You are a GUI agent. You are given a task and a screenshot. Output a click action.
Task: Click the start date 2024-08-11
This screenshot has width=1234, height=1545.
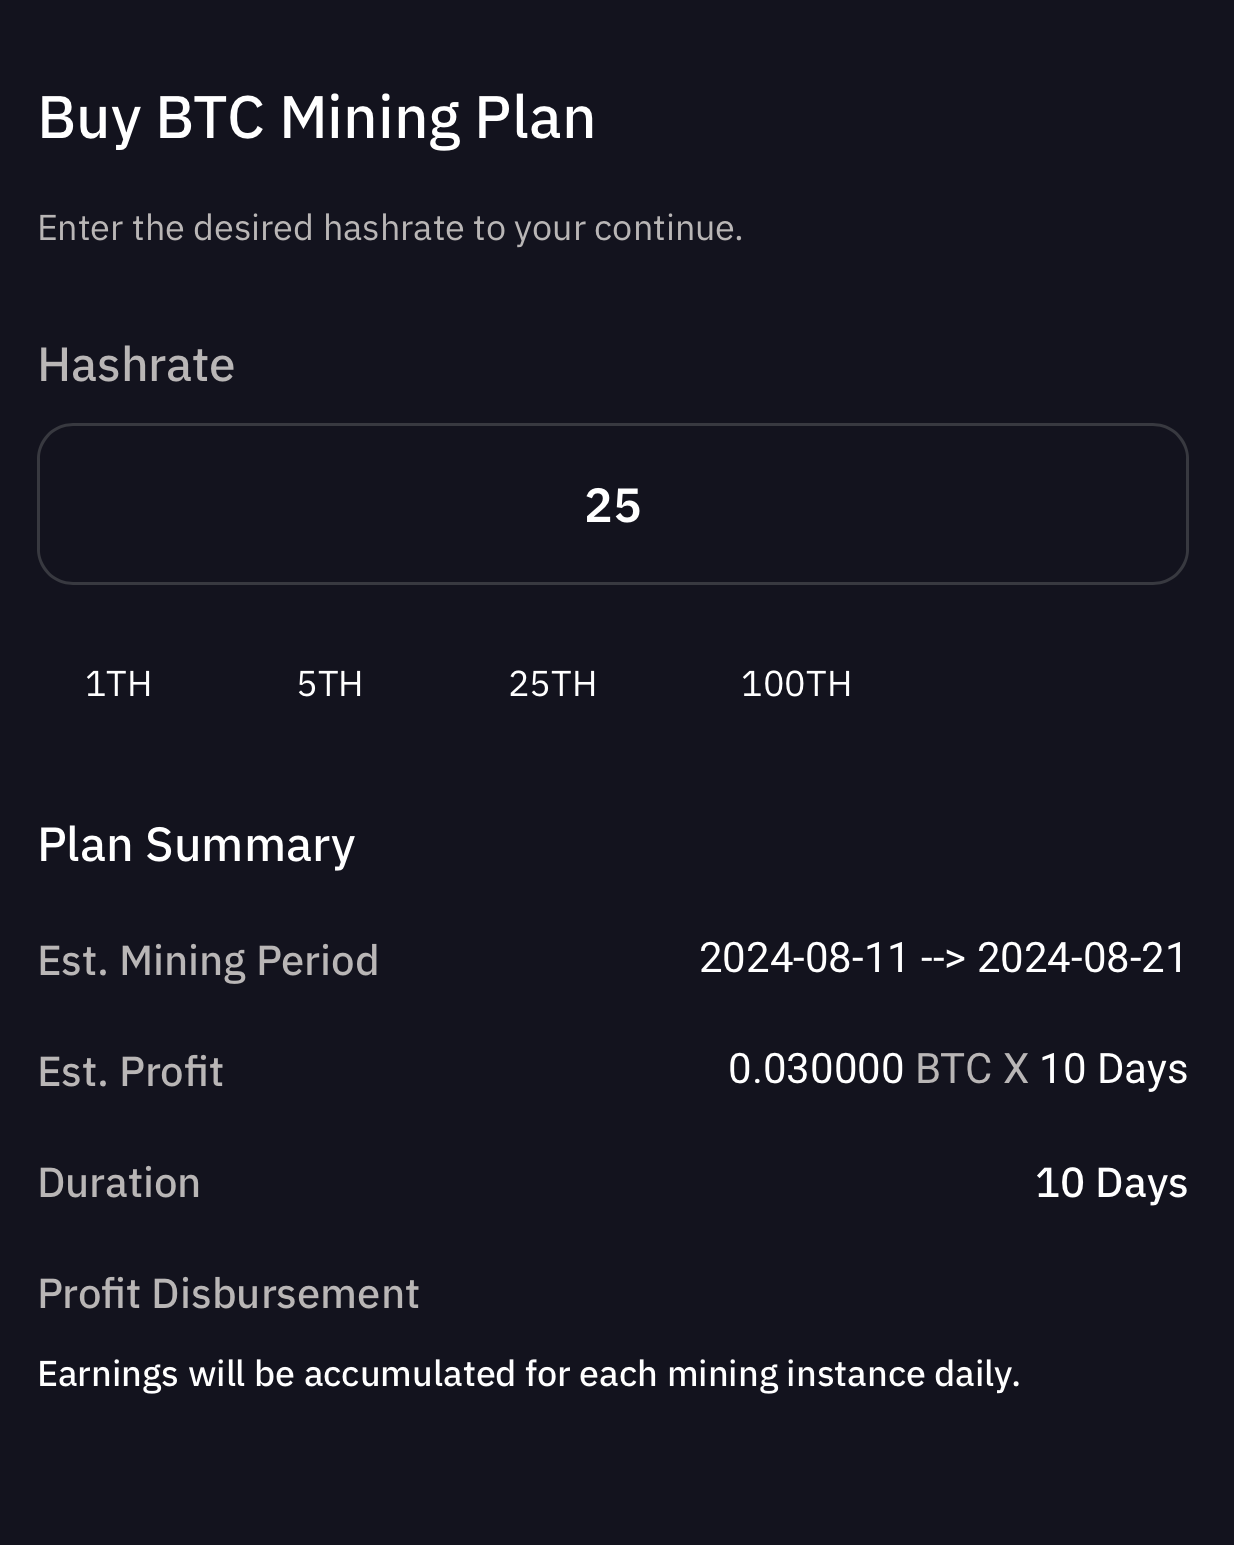(x=804, y=958)
